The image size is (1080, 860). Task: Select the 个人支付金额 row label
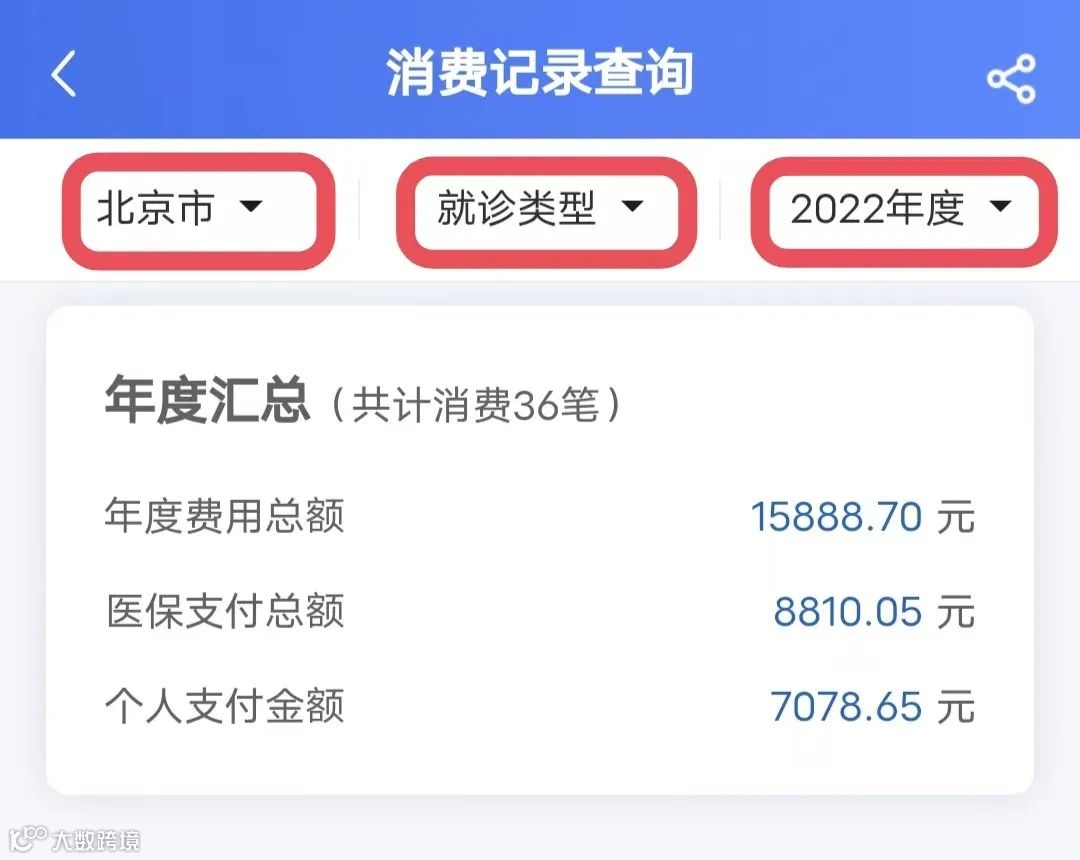click(x=225, y=706)
